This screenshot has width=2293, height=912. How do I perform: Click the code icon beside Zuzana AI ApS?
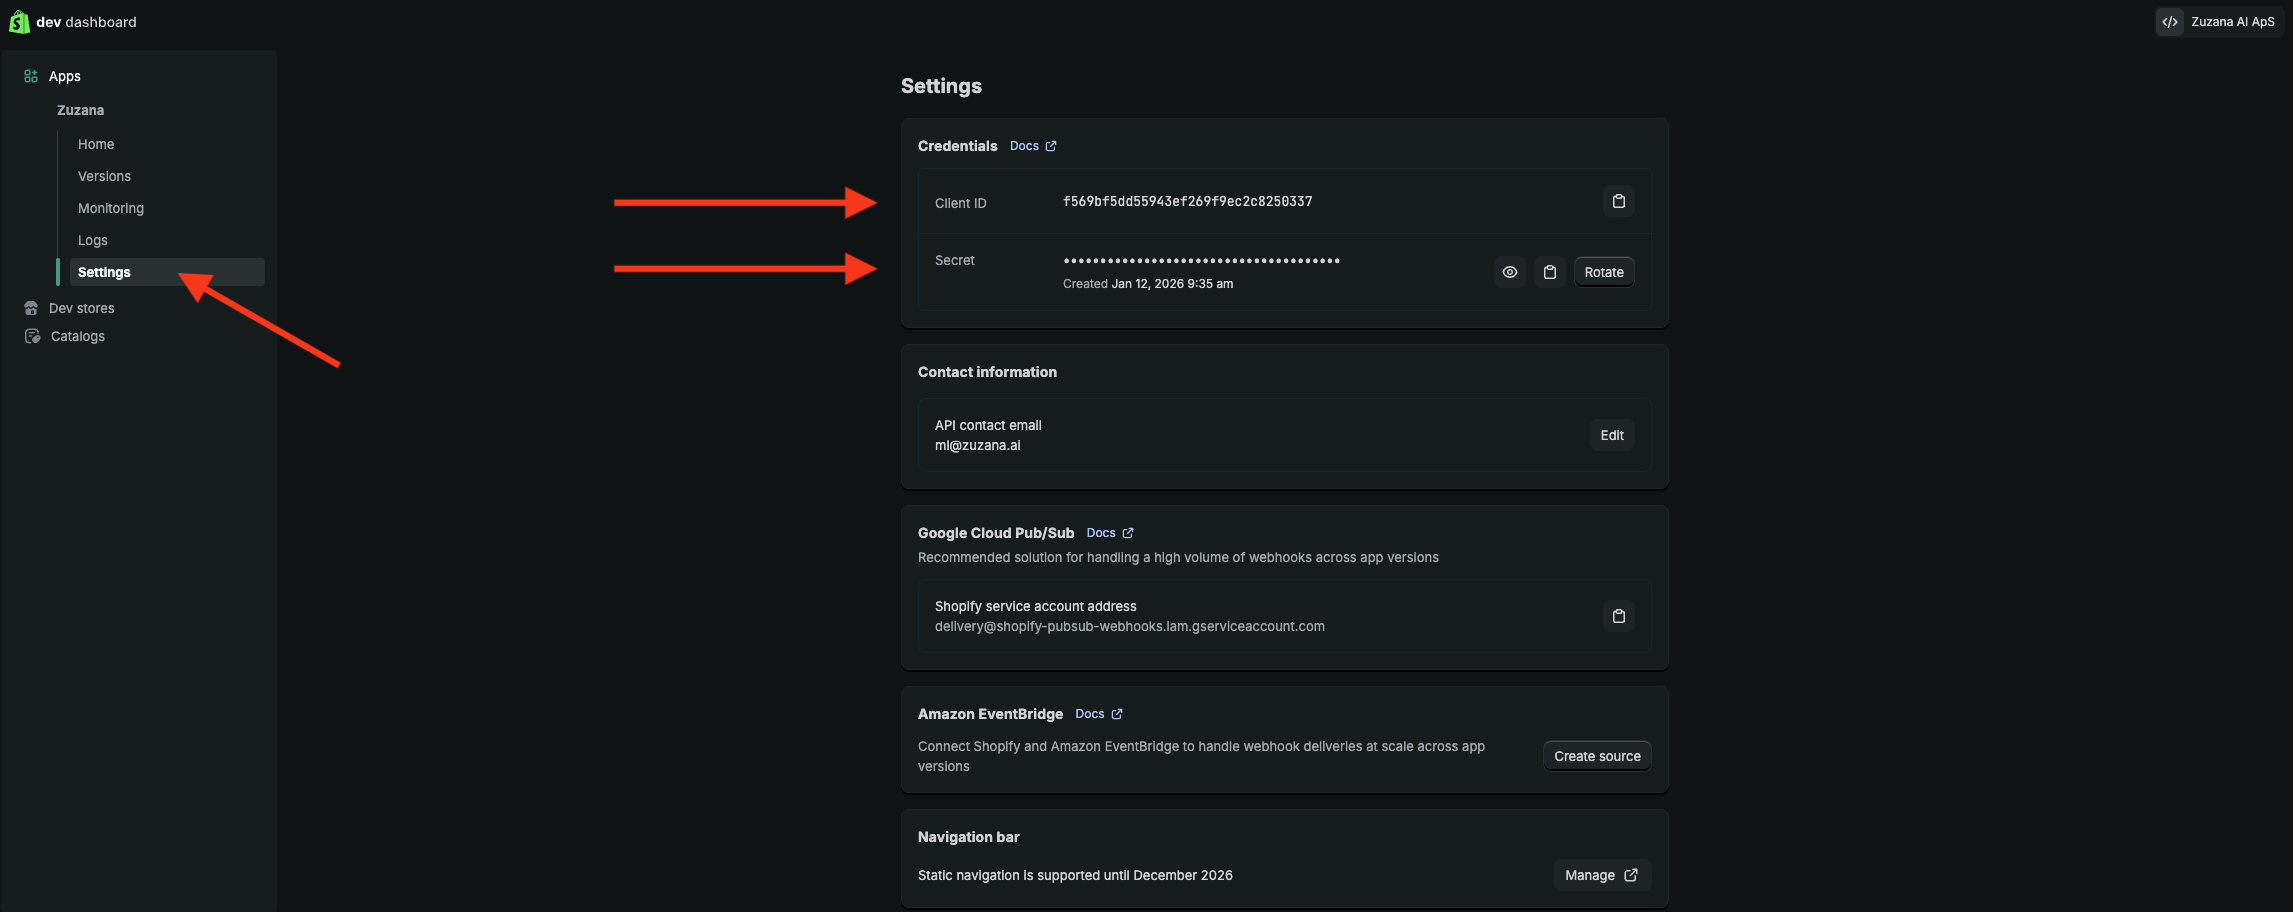[x=2169, y=22]
